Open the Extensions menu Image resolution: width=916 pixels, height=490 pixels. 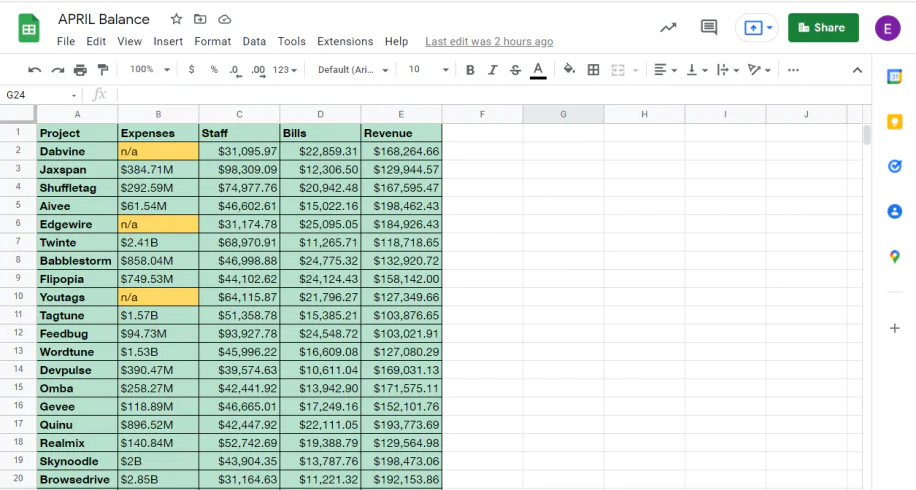345,41
